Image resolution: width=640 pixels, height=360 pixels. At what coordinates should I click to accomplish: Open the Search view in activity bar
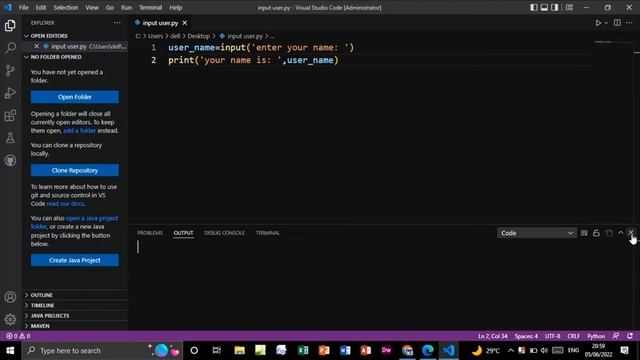pos(10,48)
